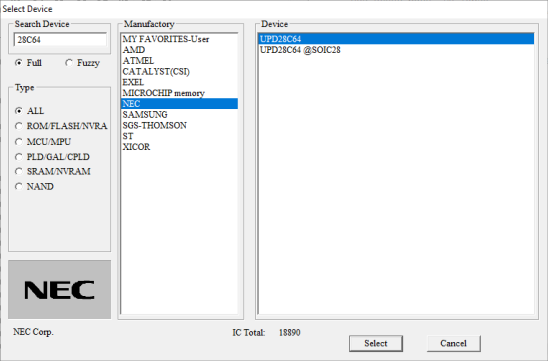The width and height of the screenshot is (548, 361).
Task: Select NEC in manufactory list
Action: pos(179,104)
